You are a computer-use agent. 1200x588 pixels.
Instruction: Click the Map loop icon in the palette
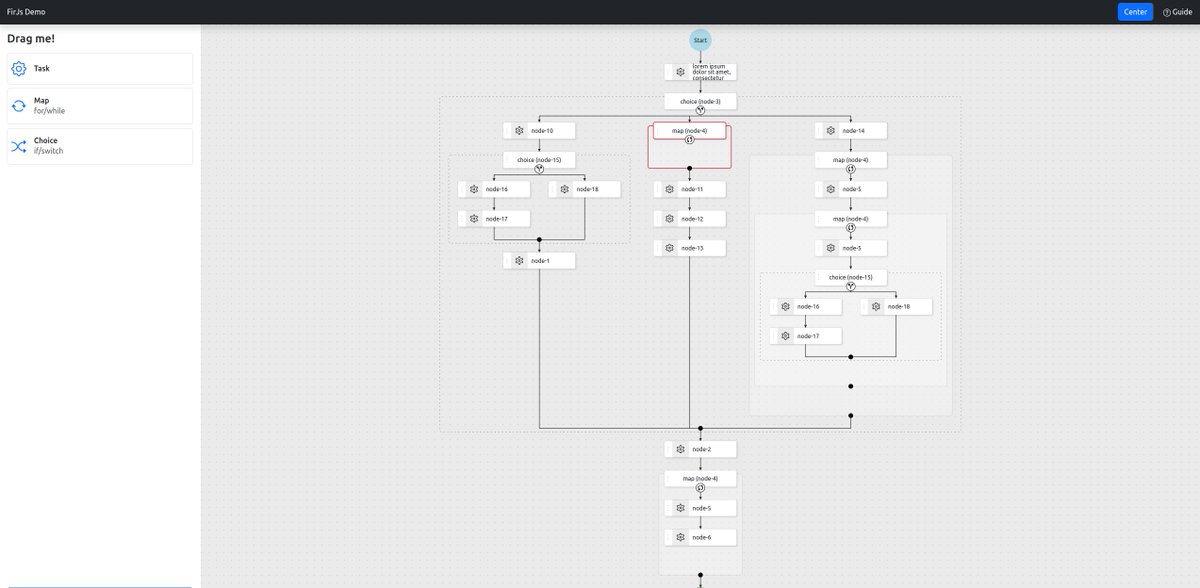pyautogui.click(x=18, y=106)
